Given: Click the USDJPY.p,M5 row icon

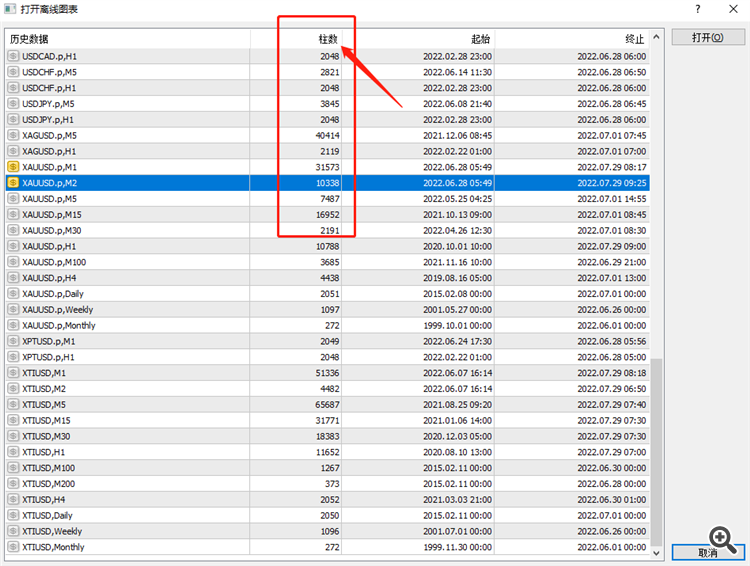Looking at the screenshot, I should point(13,103).
